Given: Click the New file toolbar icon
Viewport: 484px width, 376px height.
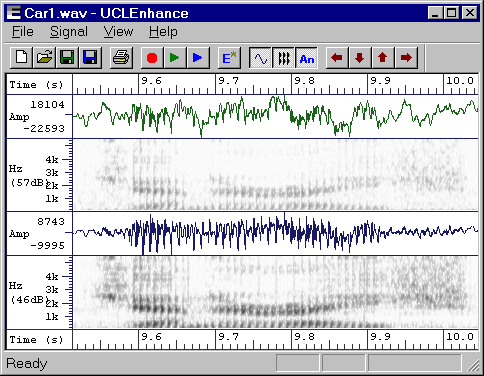Looking at the screenshot, I should tap(22, 58).
